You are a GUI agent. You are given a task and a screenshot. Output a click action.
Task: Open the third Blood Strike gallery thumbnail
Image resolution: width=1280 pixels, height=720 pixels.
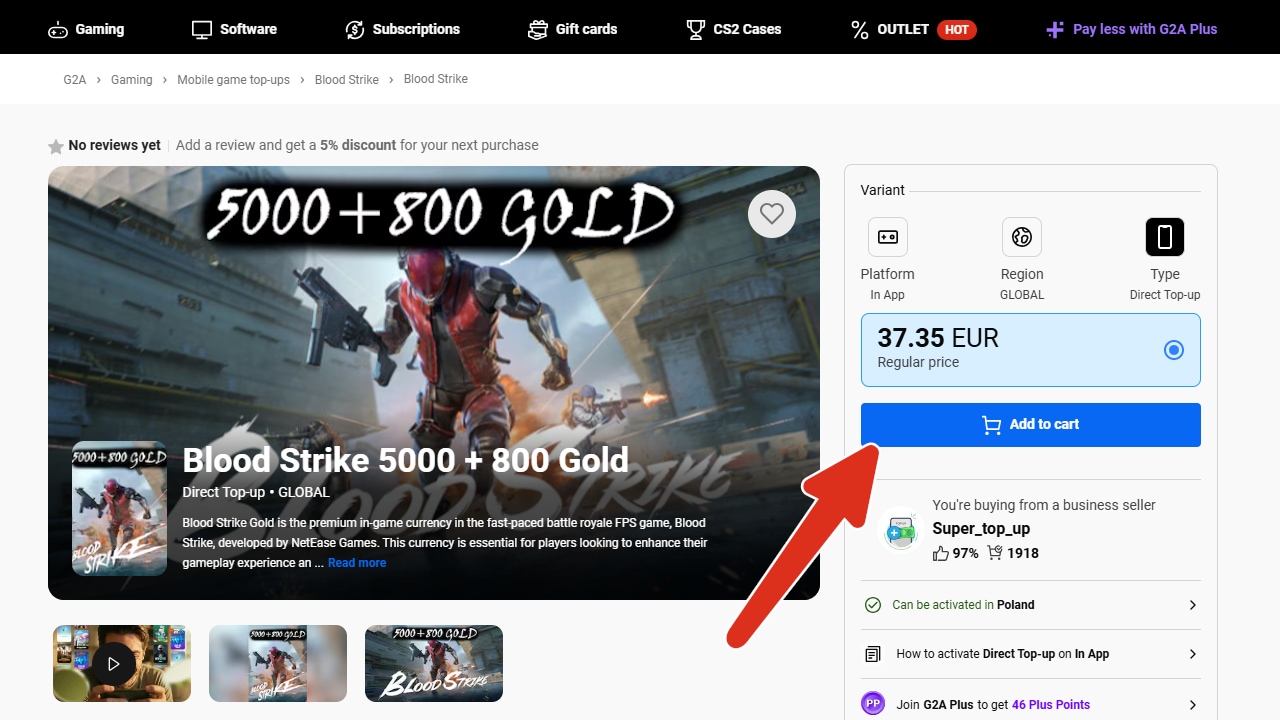[x=434, y=663]
